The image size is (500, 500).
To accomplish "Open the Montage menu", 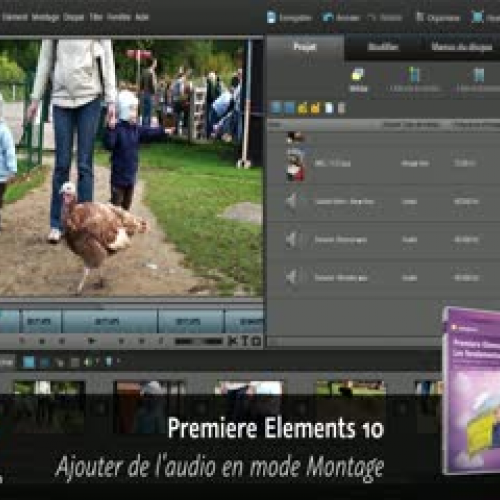I will 45,17.
